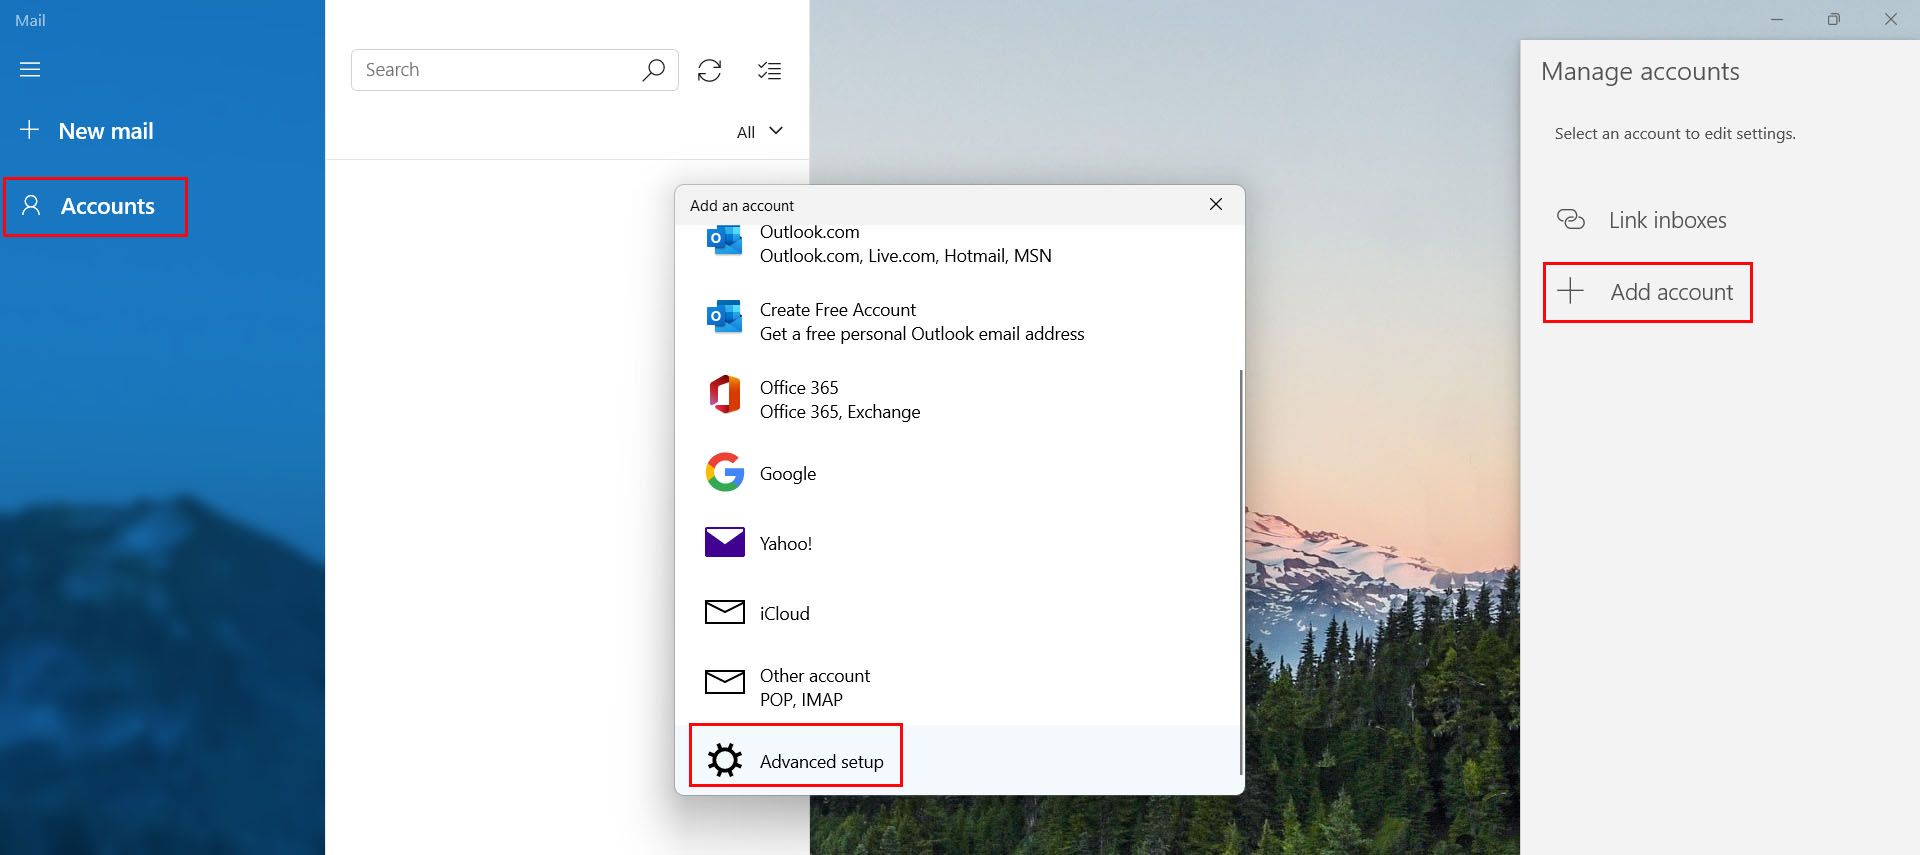The width and height of the screenshot is (1920, 855).
Task: Open the hamburger navigation menu
Action: [30, 69]
